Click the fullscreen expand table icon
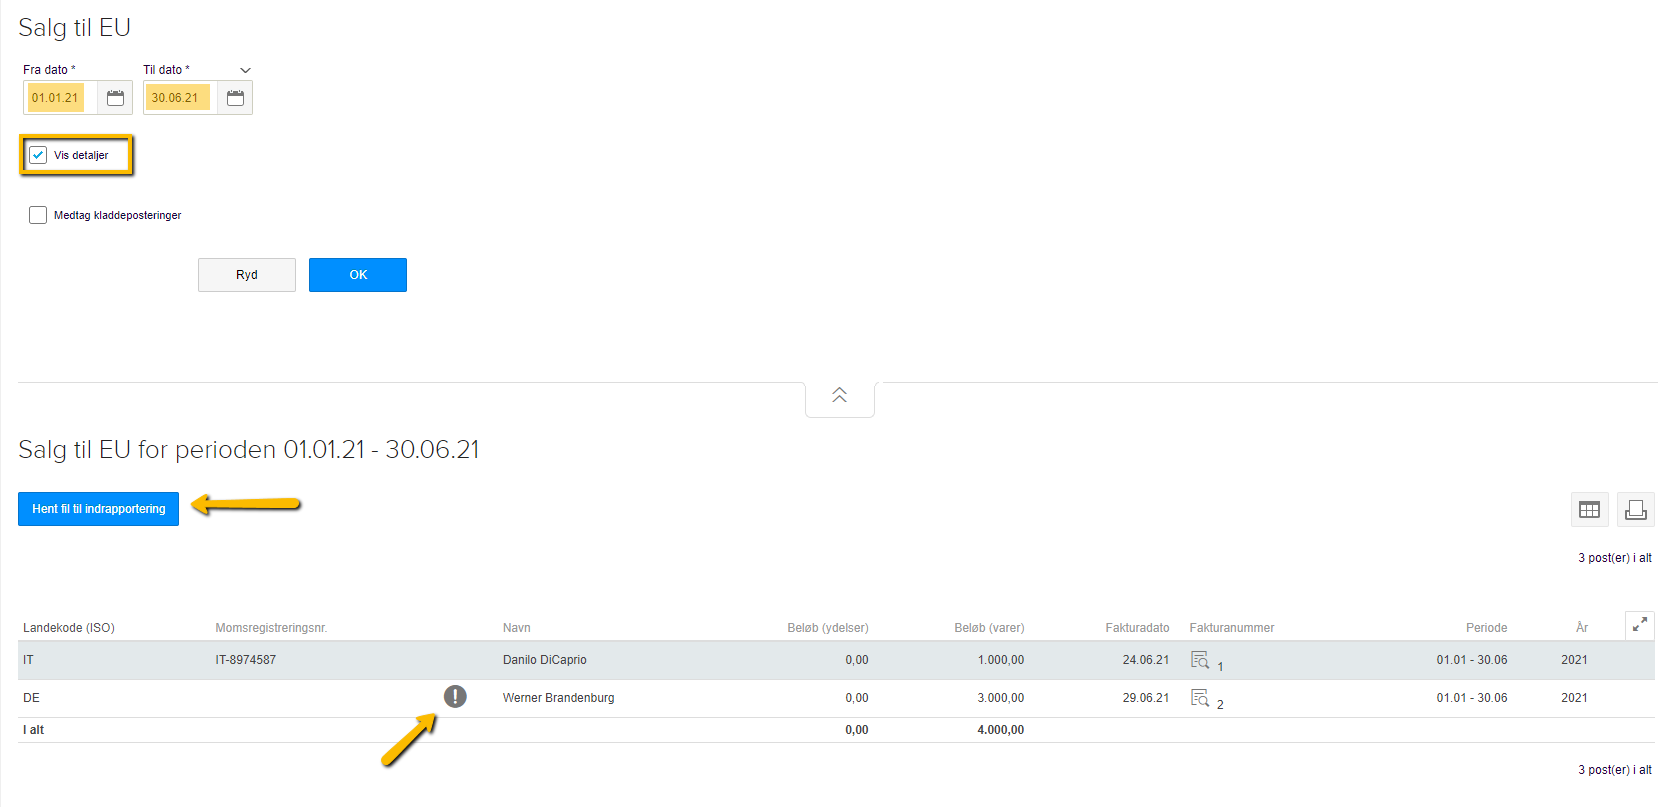The height and width of the screenshot is (807, 1658). click(1639, 625)
